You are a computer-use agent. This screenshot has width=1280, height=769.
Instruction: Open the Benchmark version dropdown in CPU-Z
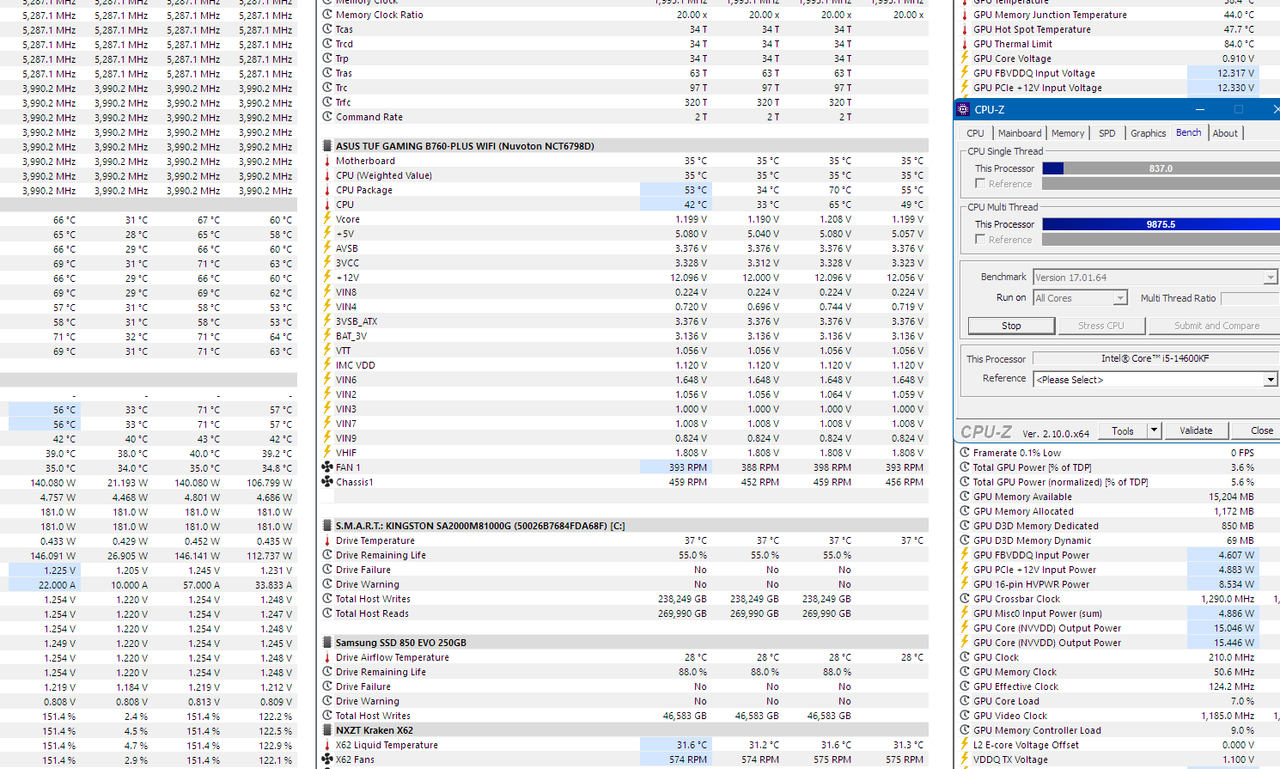[1270, 277]
